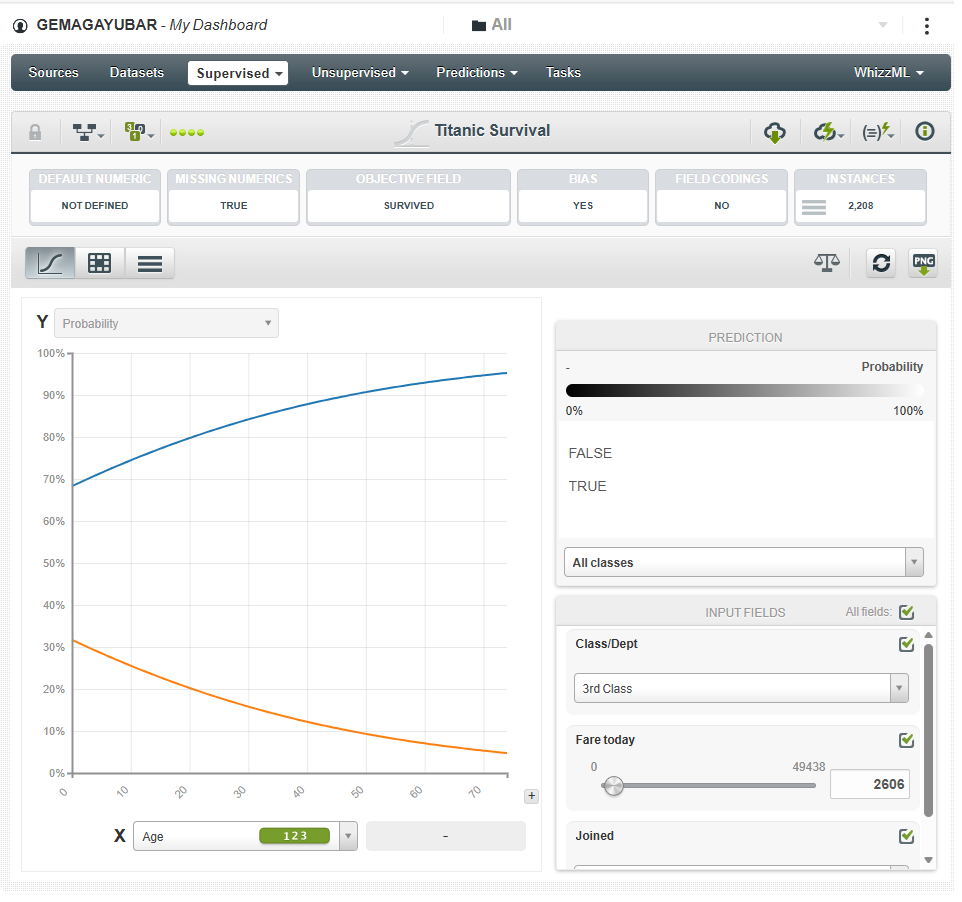Open the All classes dropdown
962x902 pixels.
point(743,563)
